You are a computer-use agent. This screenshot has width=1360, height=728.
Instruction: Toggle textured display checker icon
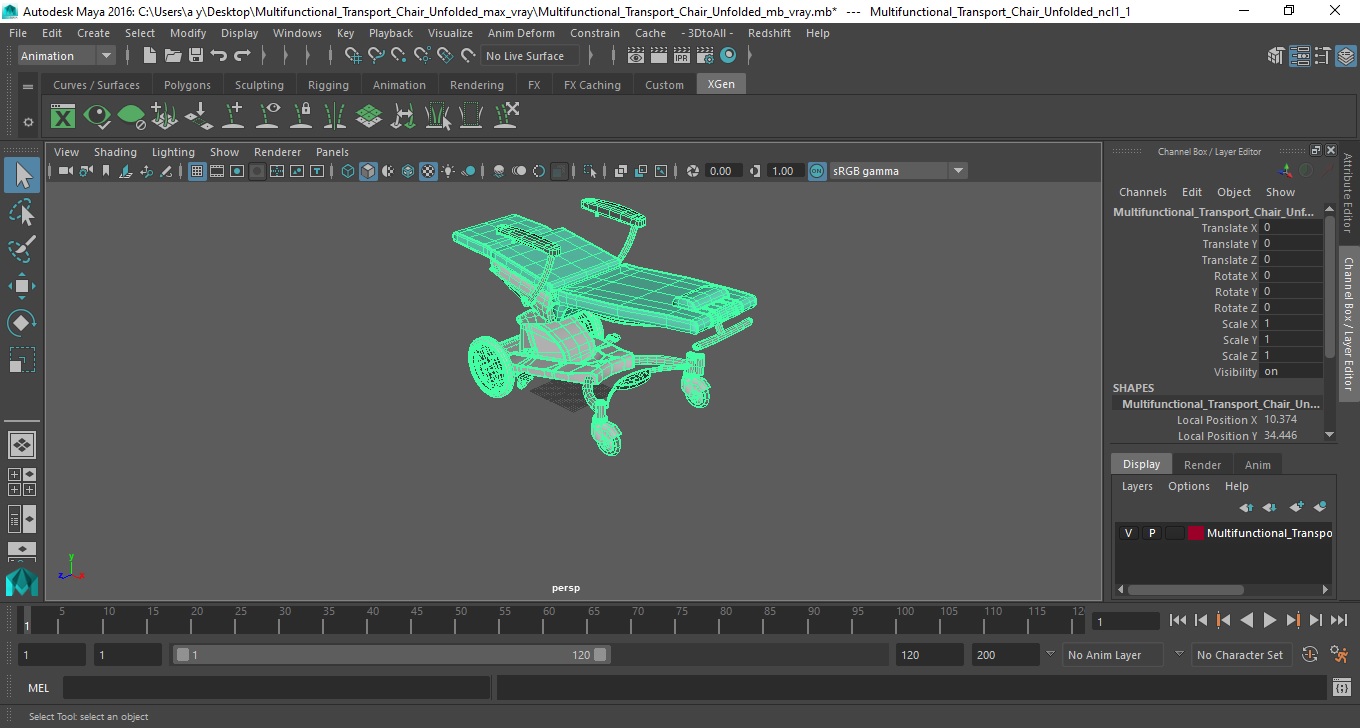click(x=428, y=171)
